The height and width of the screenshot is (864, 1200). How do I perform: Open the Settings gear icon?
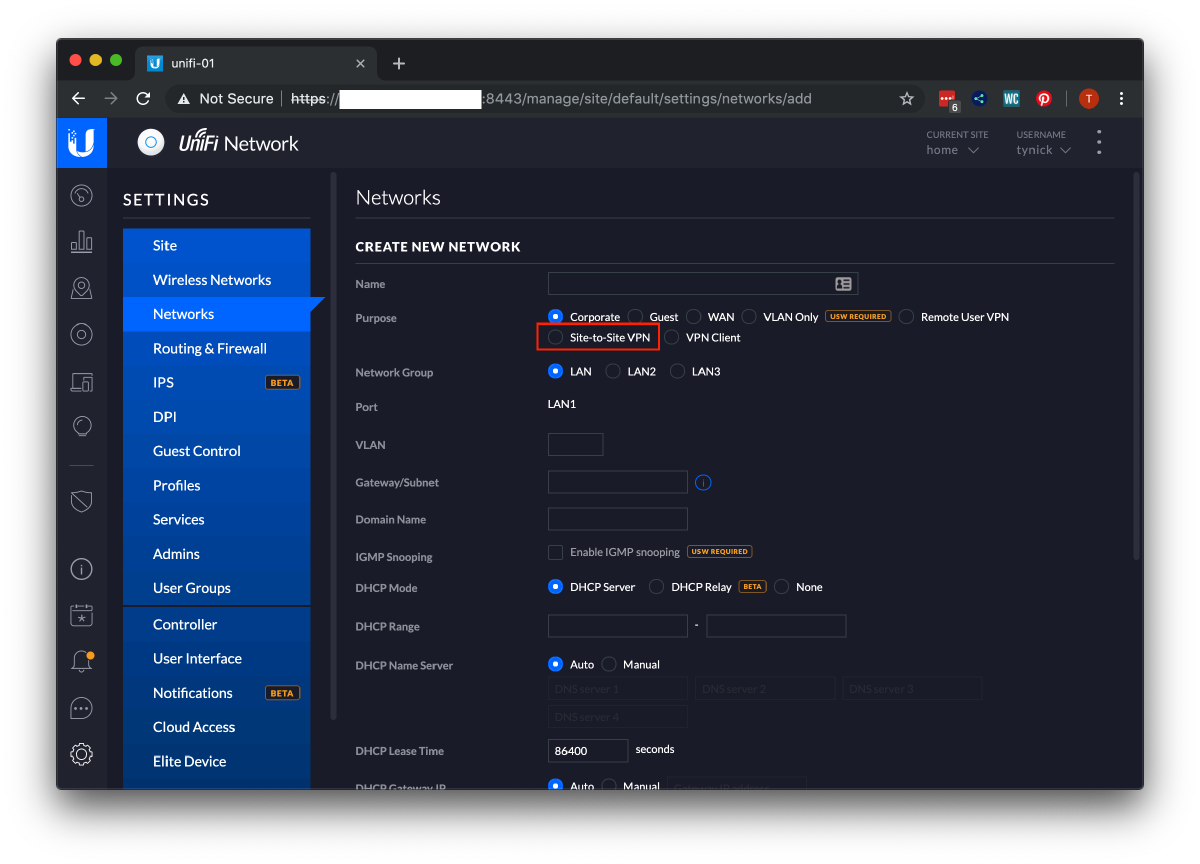click(82, 754)
